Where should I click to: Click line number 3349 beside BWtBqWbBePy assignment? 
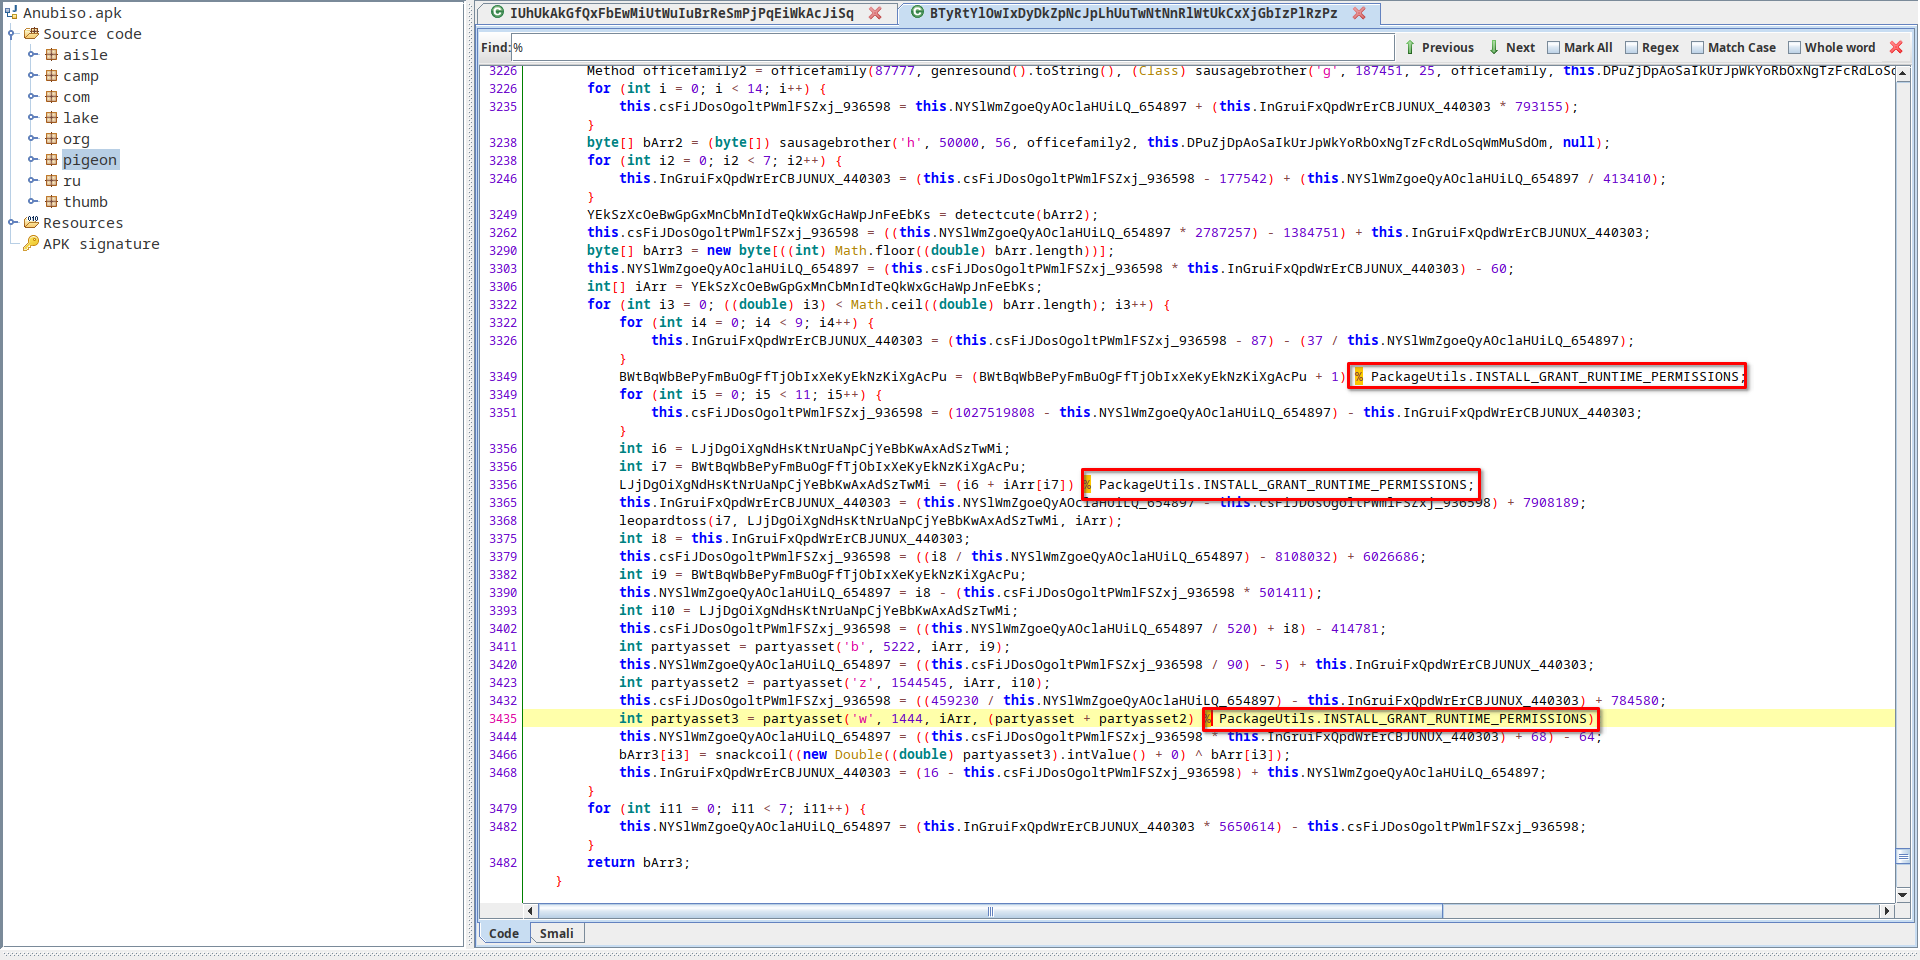[x=503, y=377]
